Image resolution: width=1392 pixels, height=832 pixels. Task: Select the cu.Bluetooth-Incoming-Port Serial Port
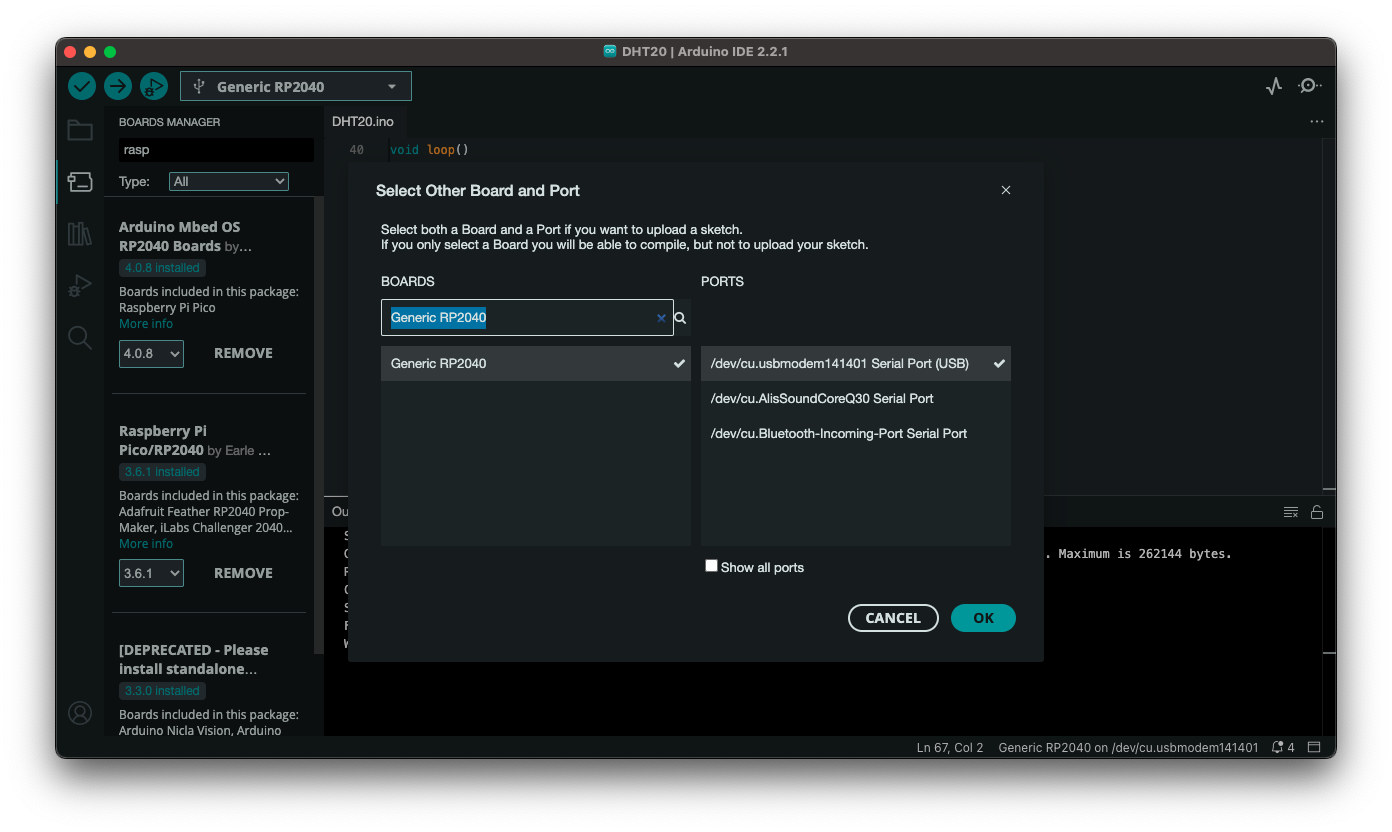[856, 433]
